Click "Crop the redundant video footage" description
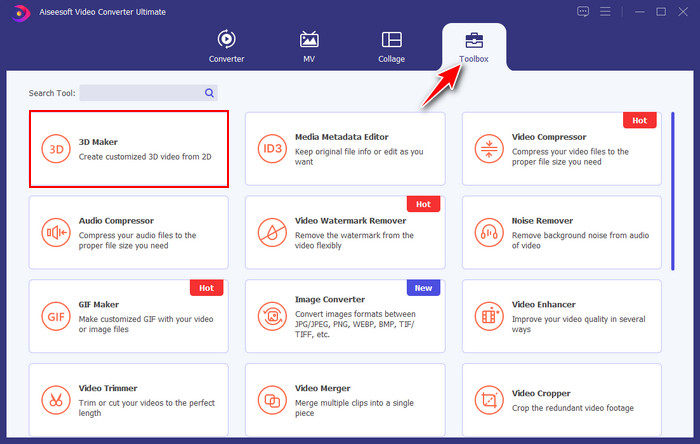 573,408
